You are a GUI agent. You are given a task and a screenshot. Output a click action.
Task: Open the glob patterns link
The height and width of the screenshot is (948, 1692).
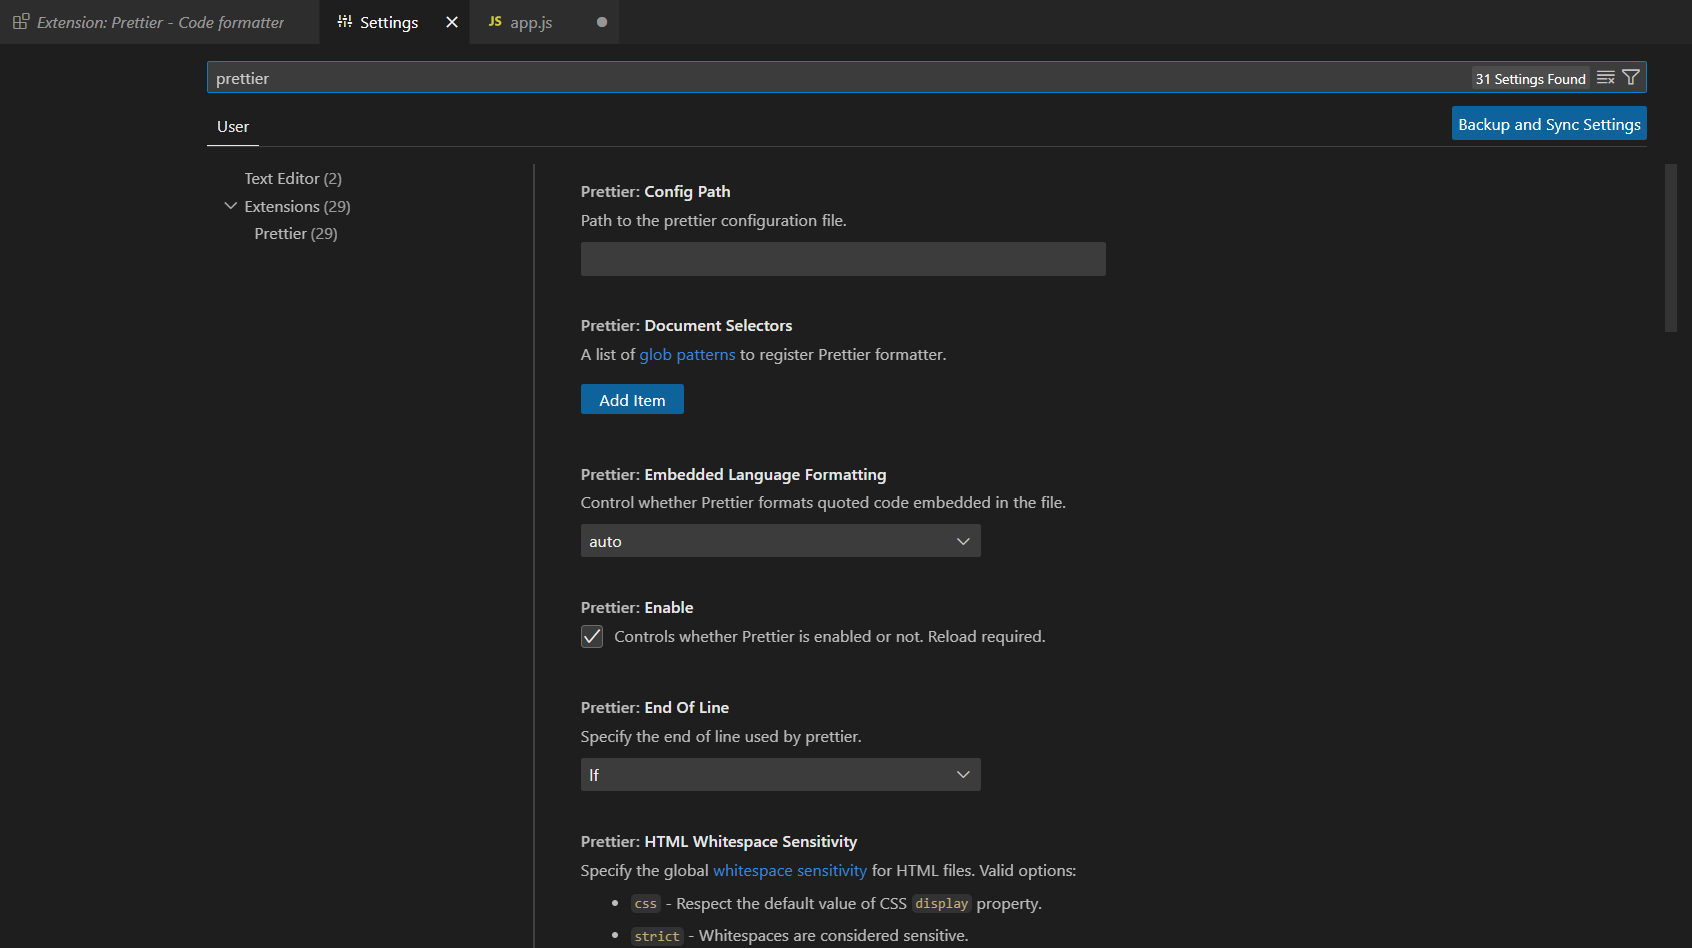click(687, 355)
